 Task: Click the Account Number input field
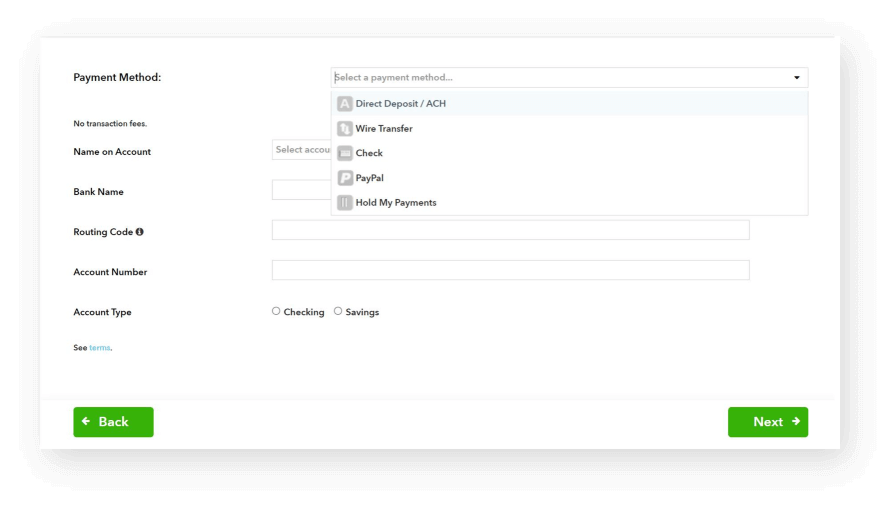[x=510, y=270]
